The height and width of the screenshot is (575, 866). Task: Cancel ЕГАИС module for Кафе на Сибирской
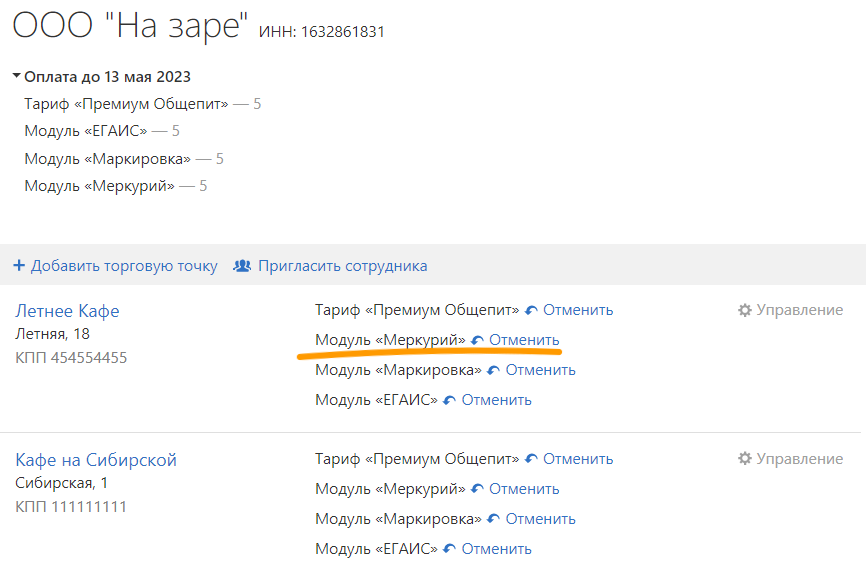click(497, 548)
